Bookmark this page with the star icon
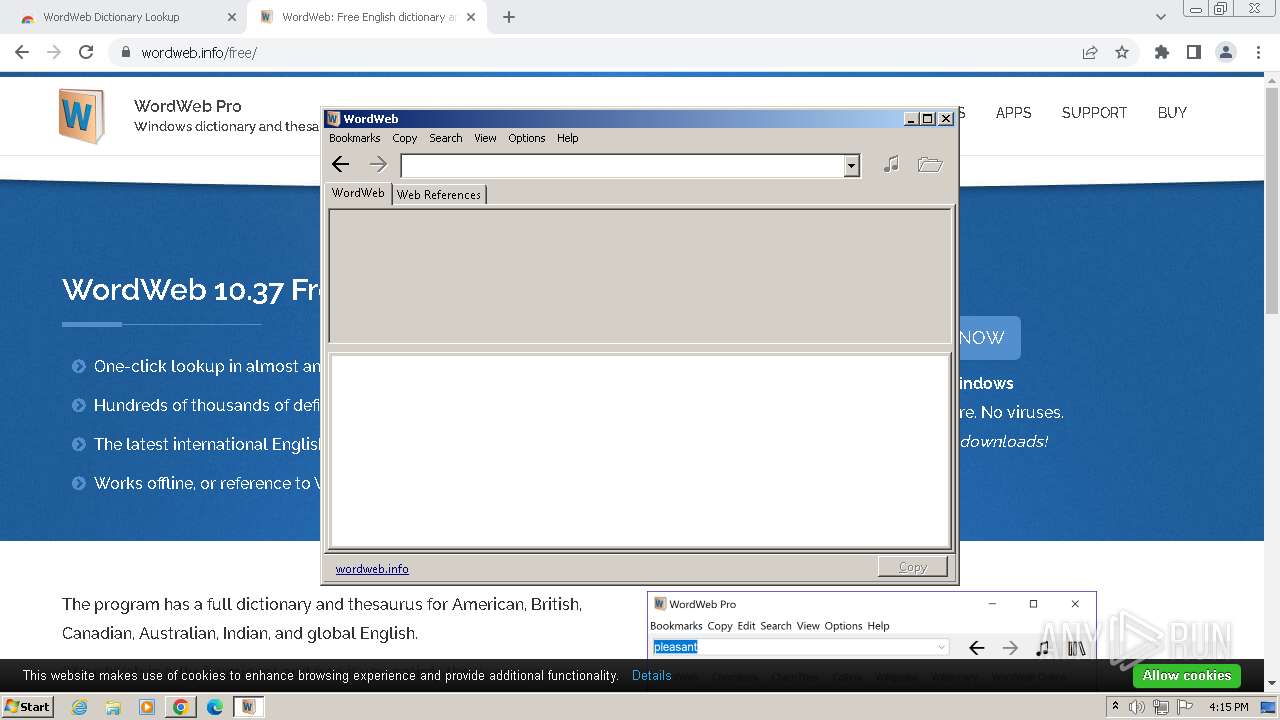 pyautogui.click(x=1122, y=52)
